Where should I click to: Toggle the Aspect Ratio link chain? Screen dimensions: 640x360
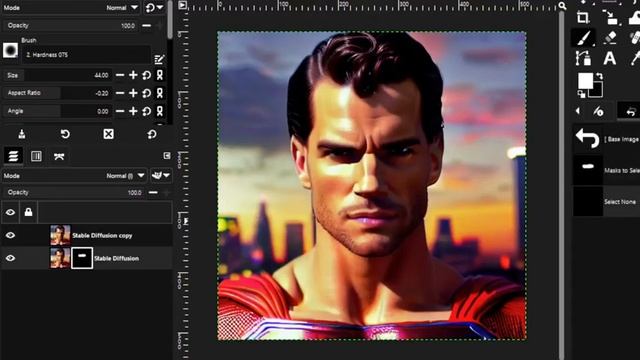point(160,93)
